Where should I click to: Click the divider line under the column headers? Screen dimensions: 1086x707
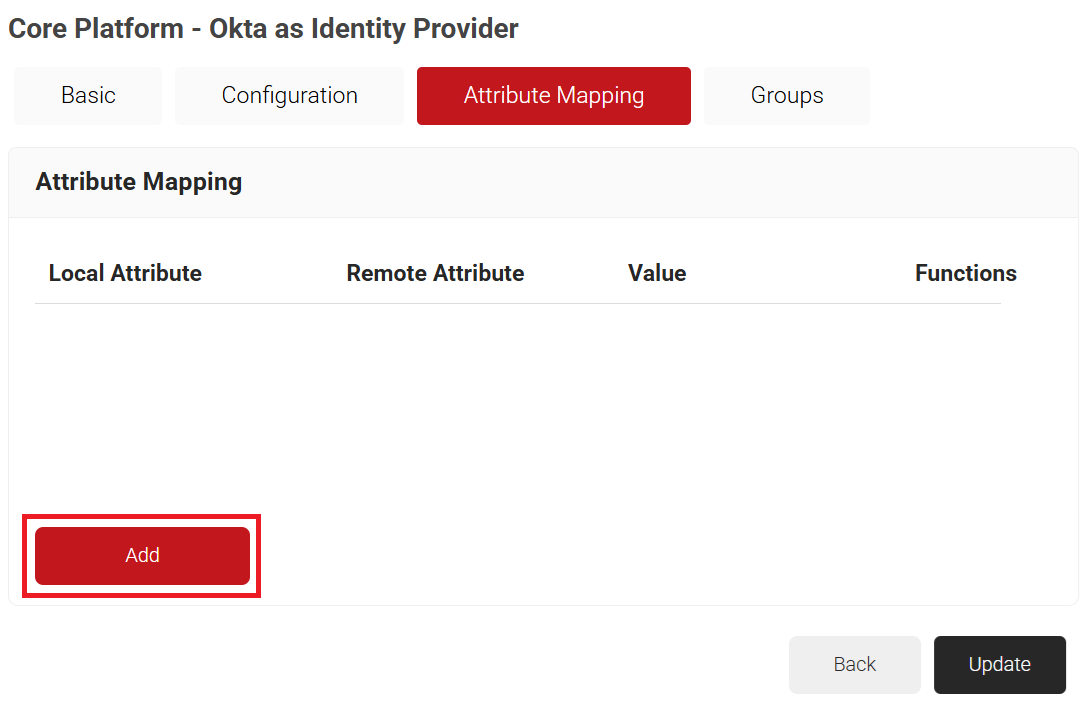518,303
